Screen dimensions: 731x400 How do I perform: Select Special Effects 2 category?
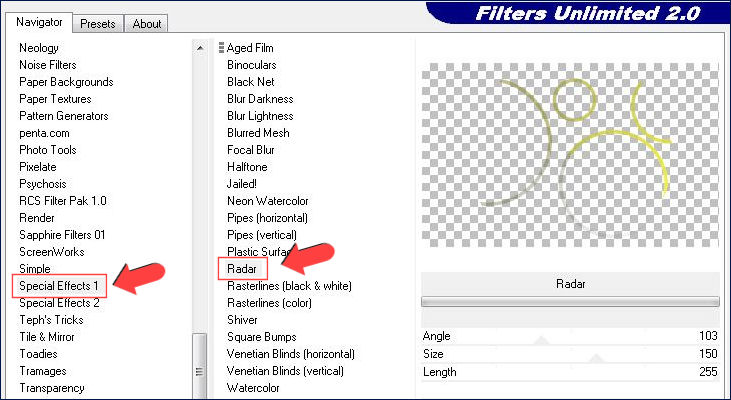pyautogui.click(x=59, y=303)
